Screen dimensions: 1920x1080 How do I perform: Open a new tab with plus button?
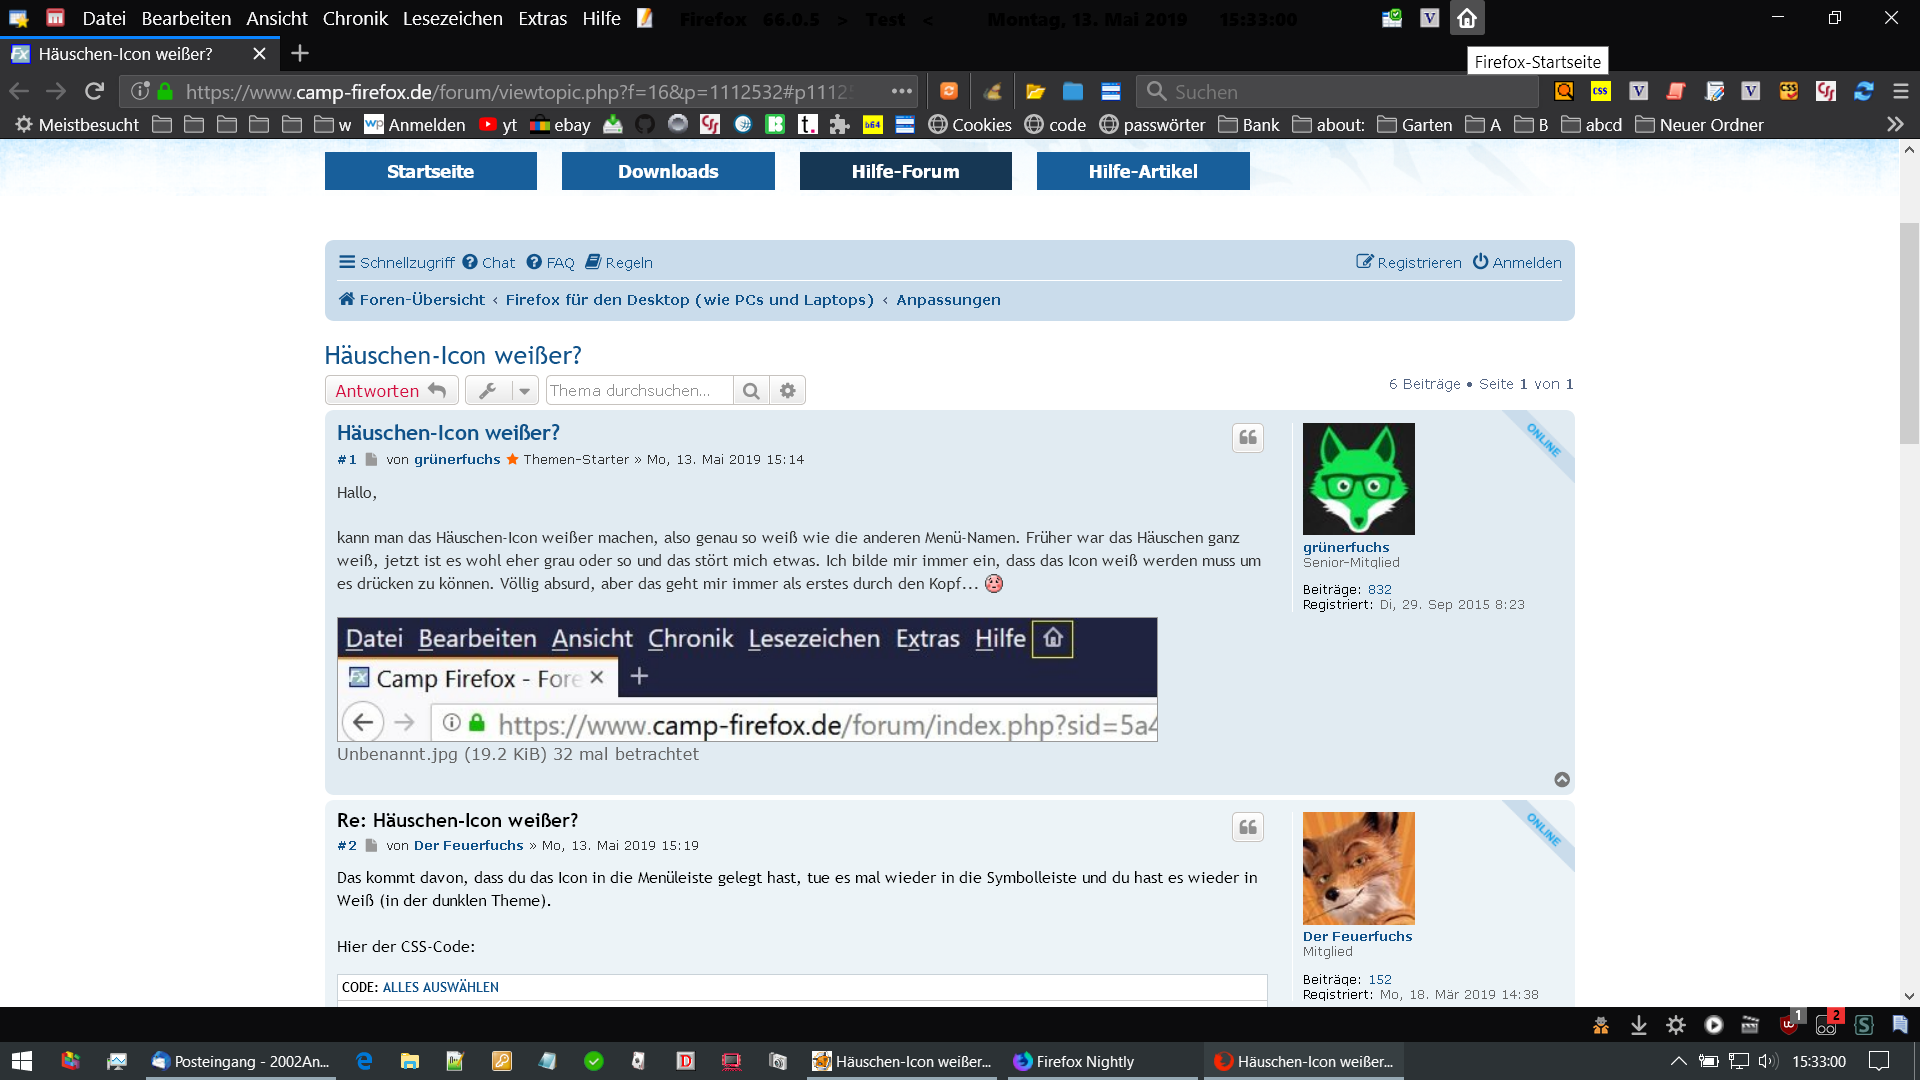point(299,53)
